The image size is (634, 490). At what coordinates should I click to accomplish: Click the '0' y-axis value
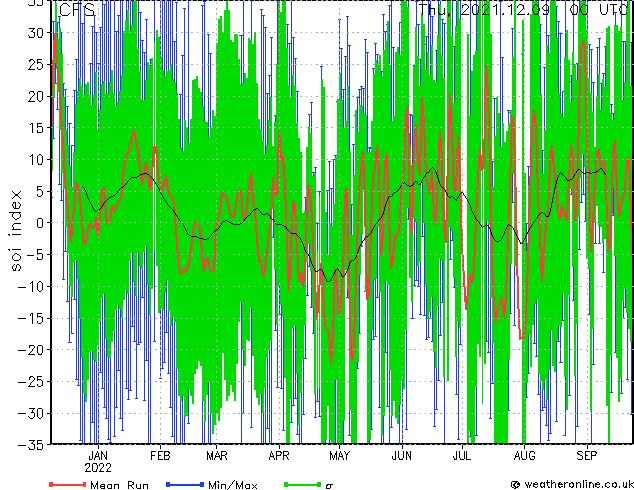tap(40, 223)
